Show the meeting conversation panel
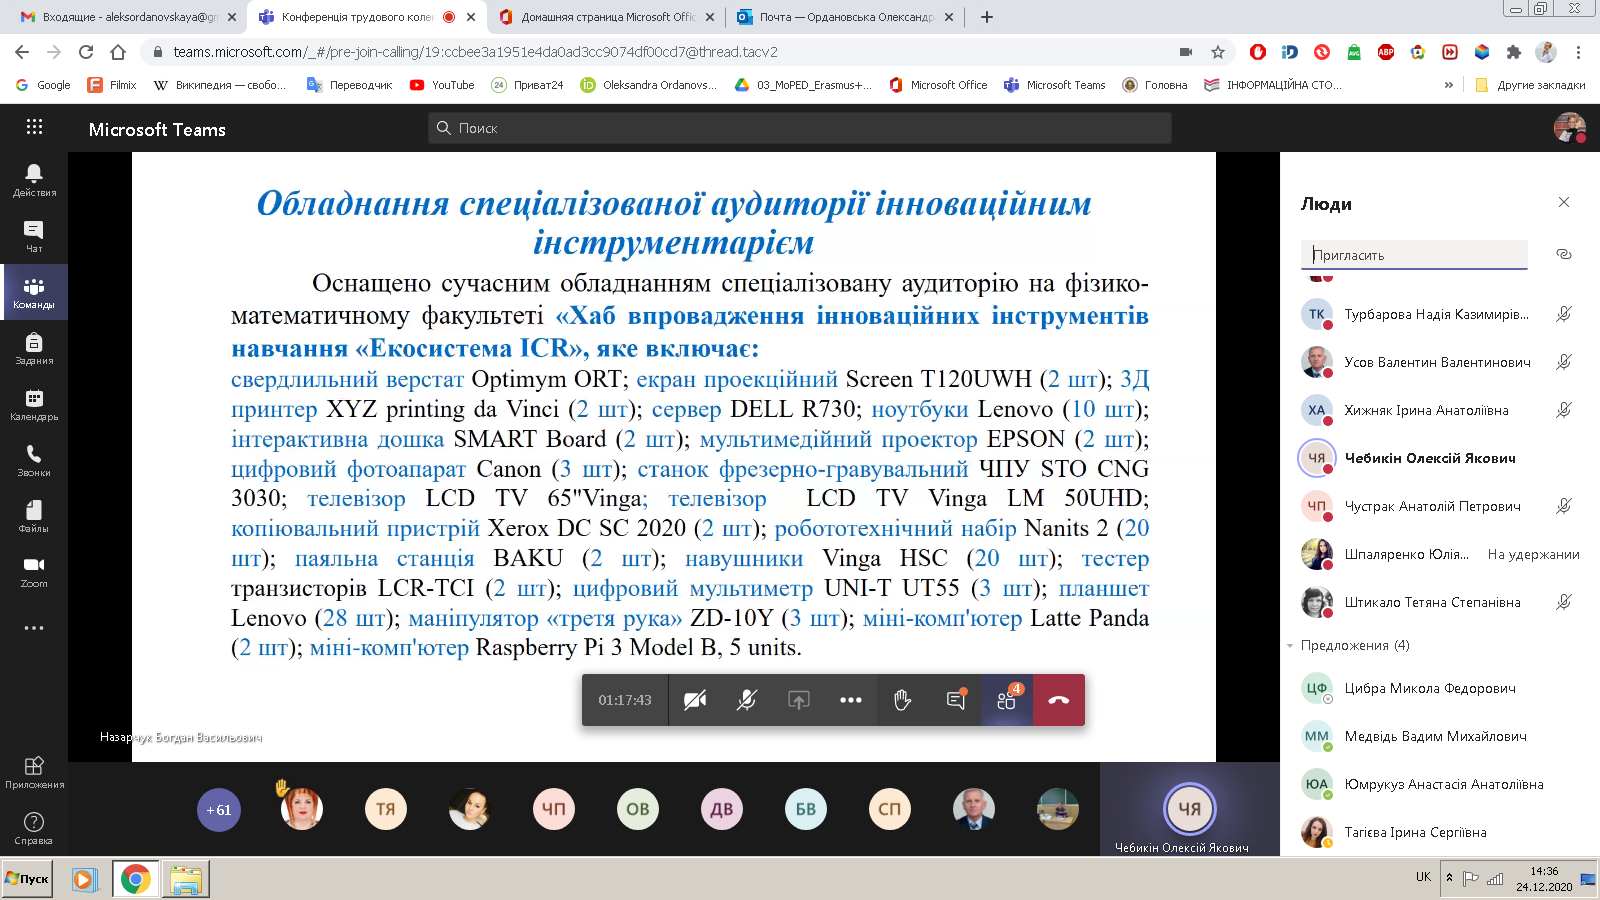 coord(955,700)
